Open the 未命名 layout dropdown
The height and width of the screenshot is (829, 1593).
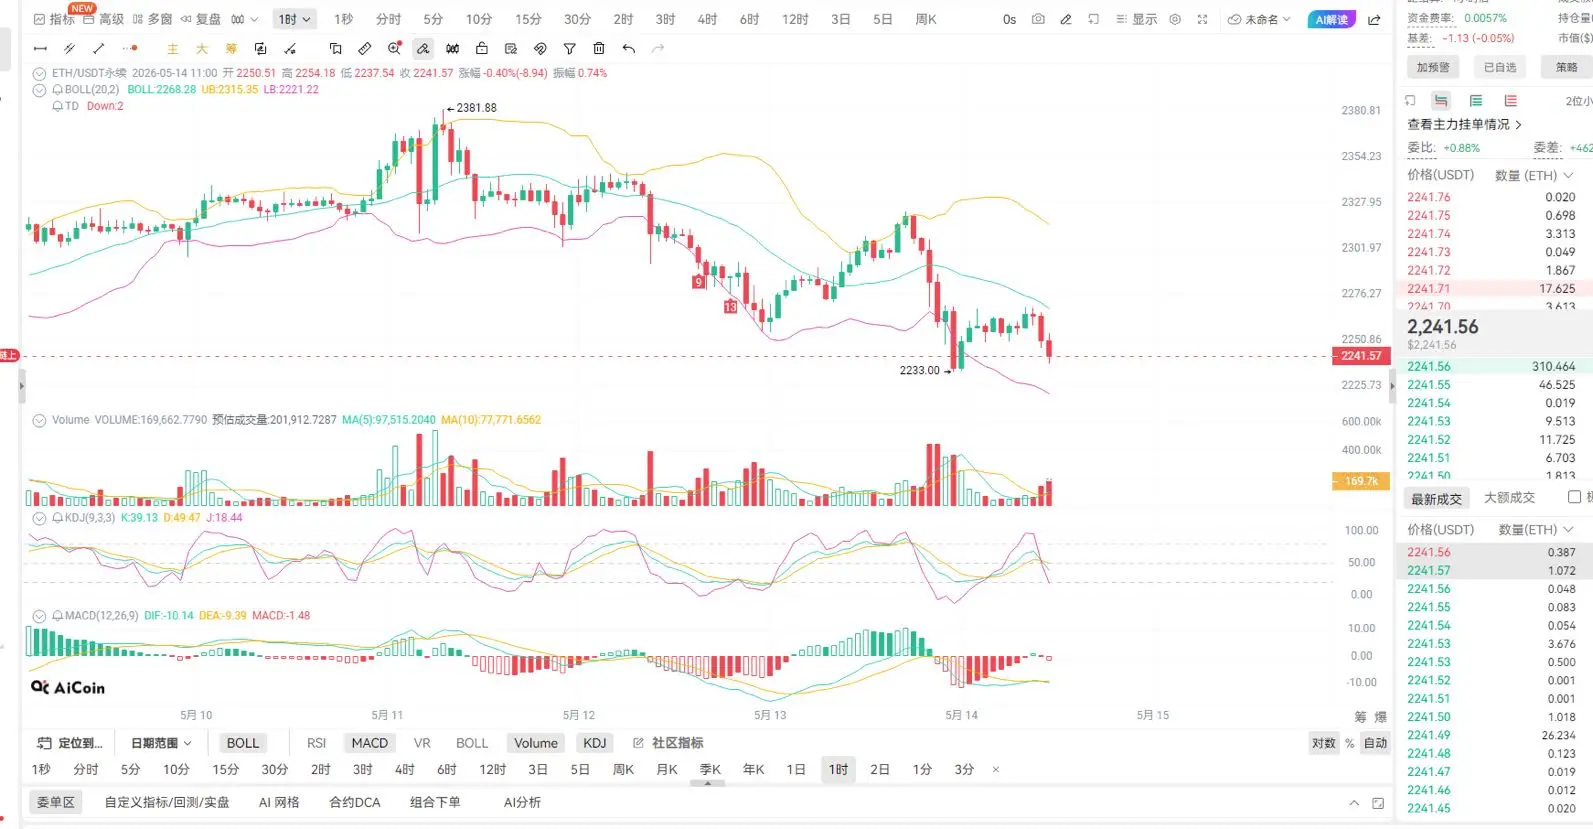pyautogui.click(x=1259, y=19)
